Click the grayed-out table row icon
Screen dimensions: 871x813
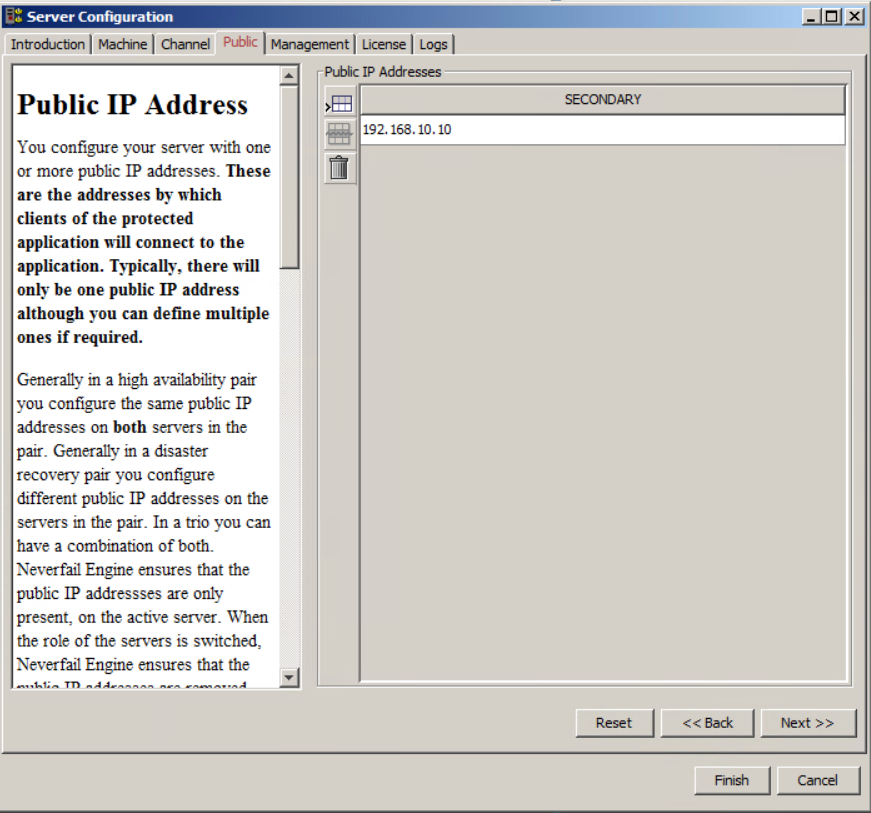340,135
